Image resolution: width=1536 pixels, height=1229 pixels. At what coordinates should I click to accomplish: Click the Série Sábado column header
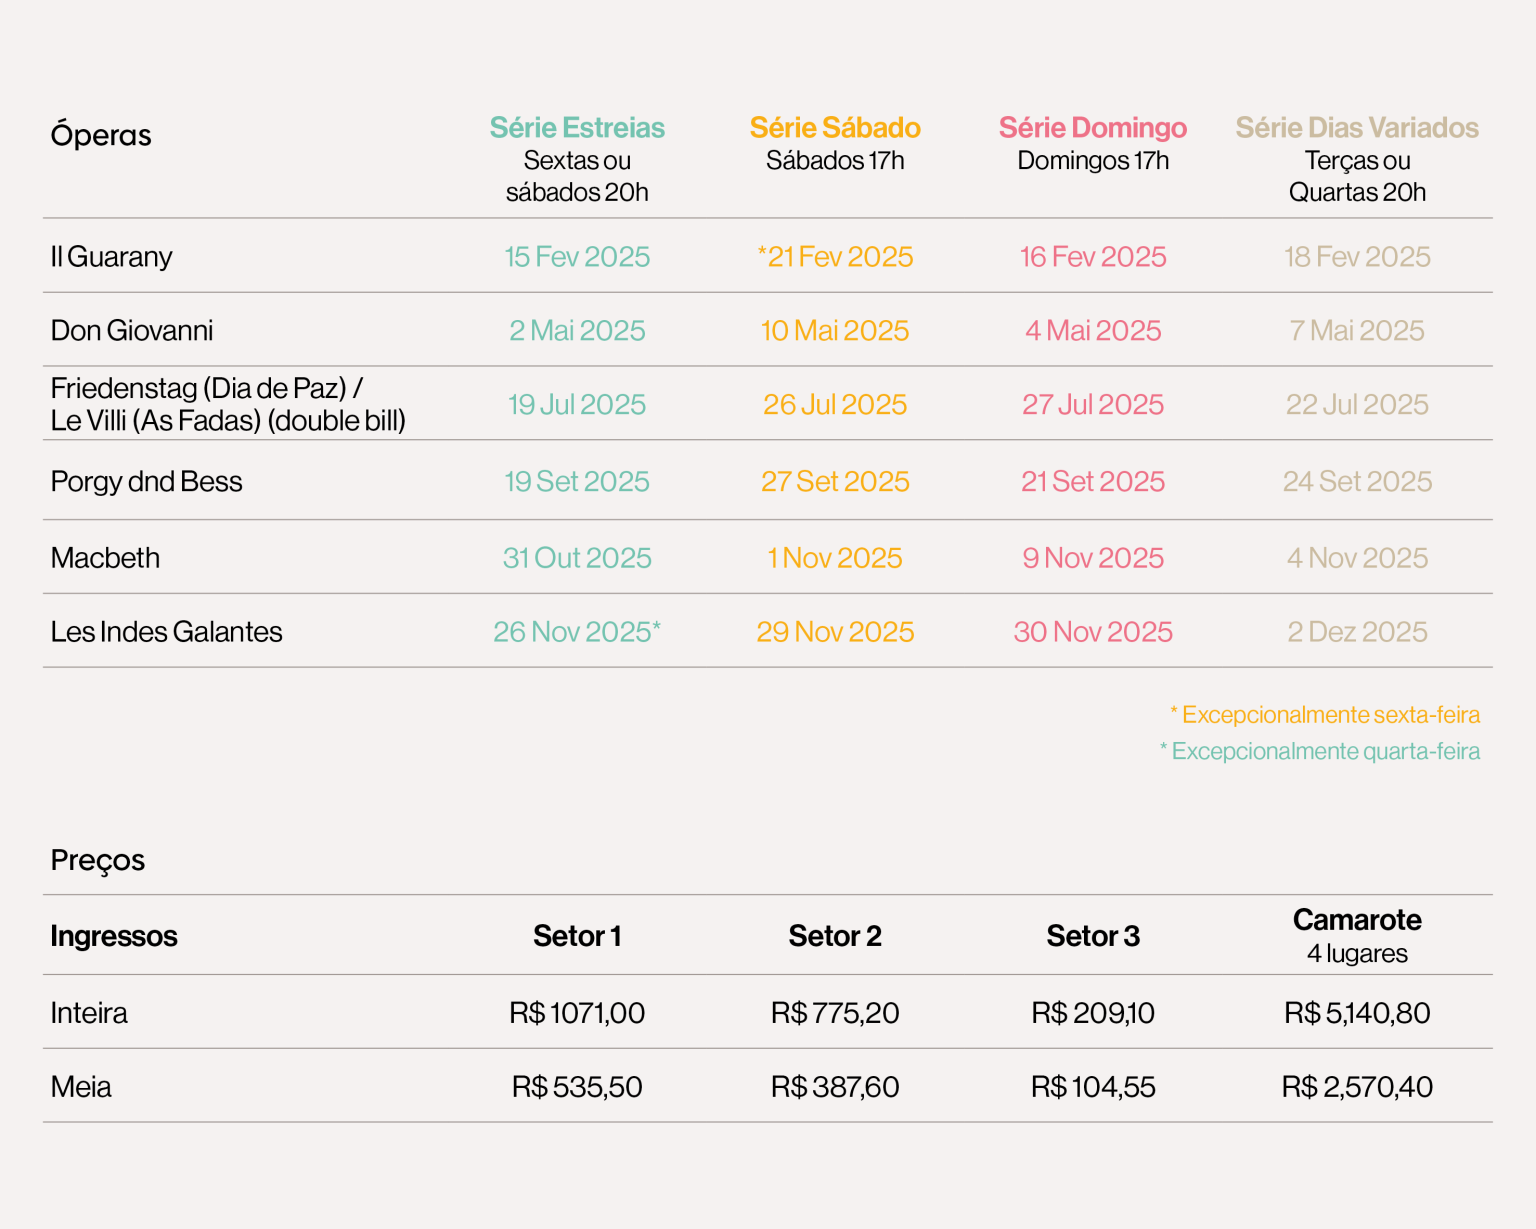tap(835, 128)
